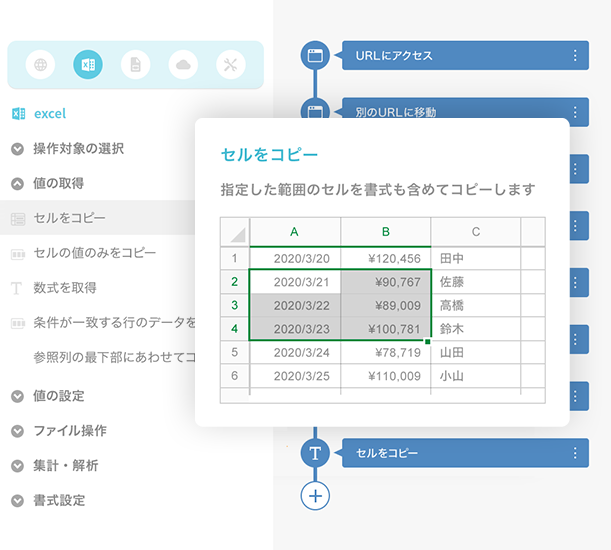Choose セルの値のみをコピー action

point(94,253)
